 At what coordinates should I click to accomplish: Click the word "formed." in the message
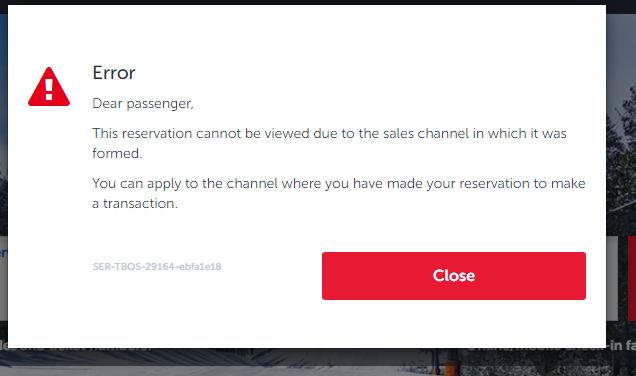point(117,153)
